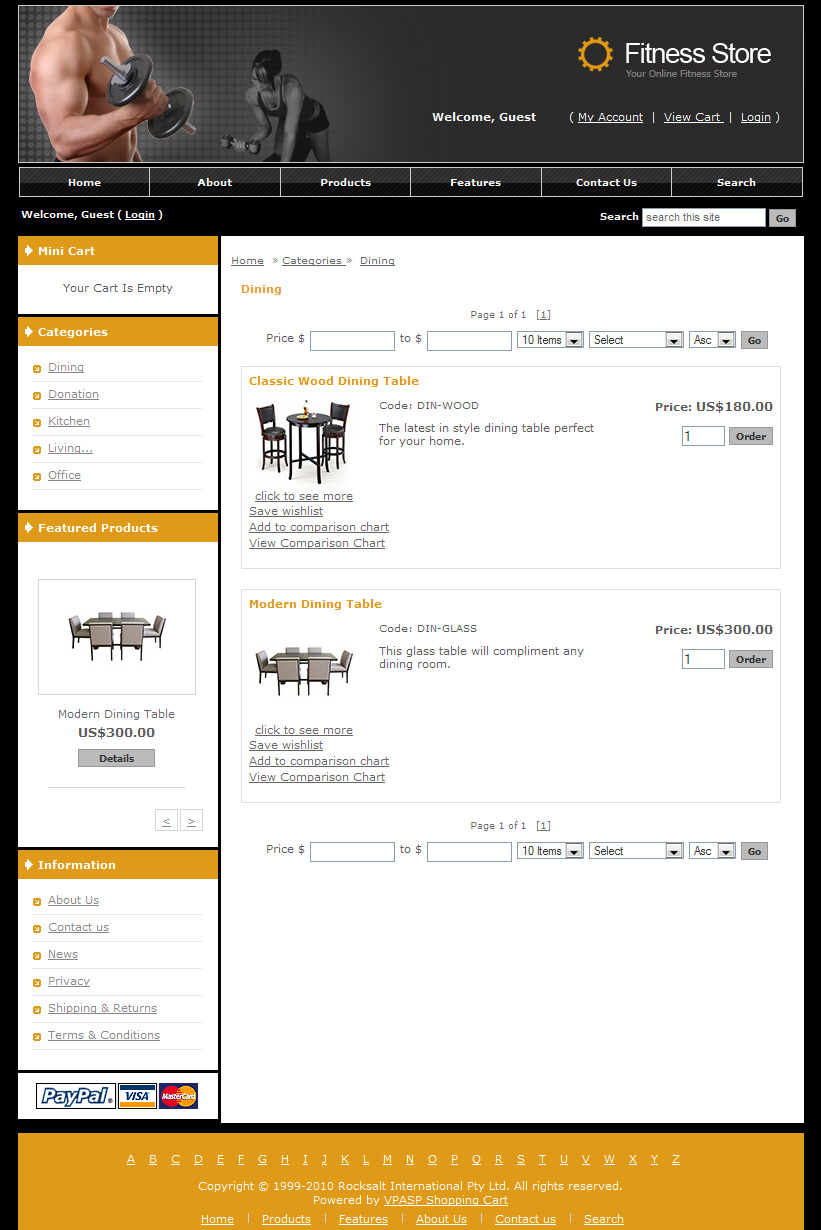Expand the bottom Asc order dropdown
This screenshot has width=821, height=1230.
coord(712,851)
